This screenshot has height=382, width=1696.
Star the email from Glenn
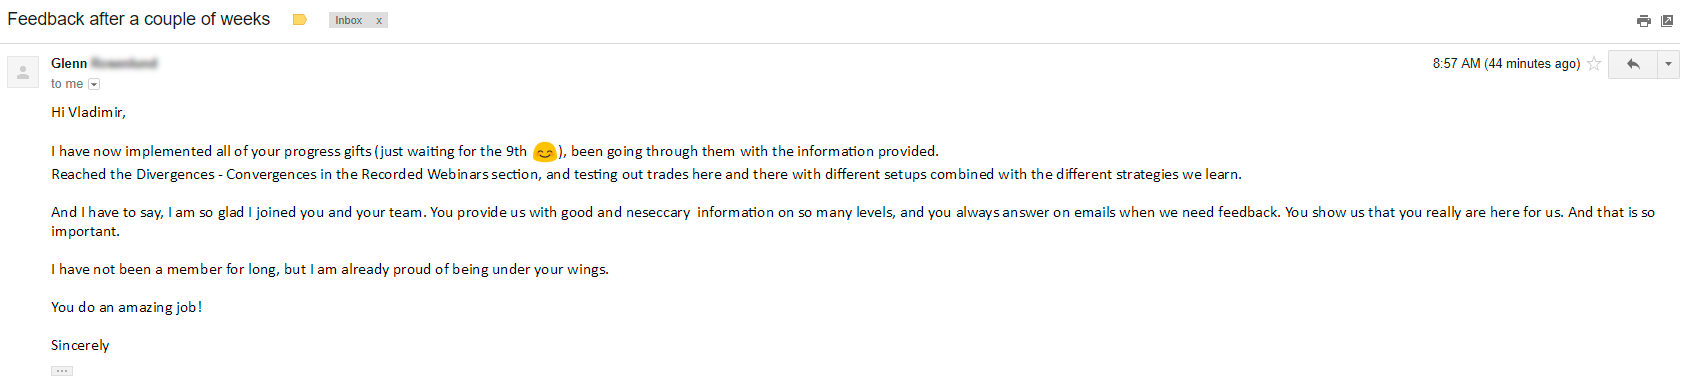pos(1594,63)
